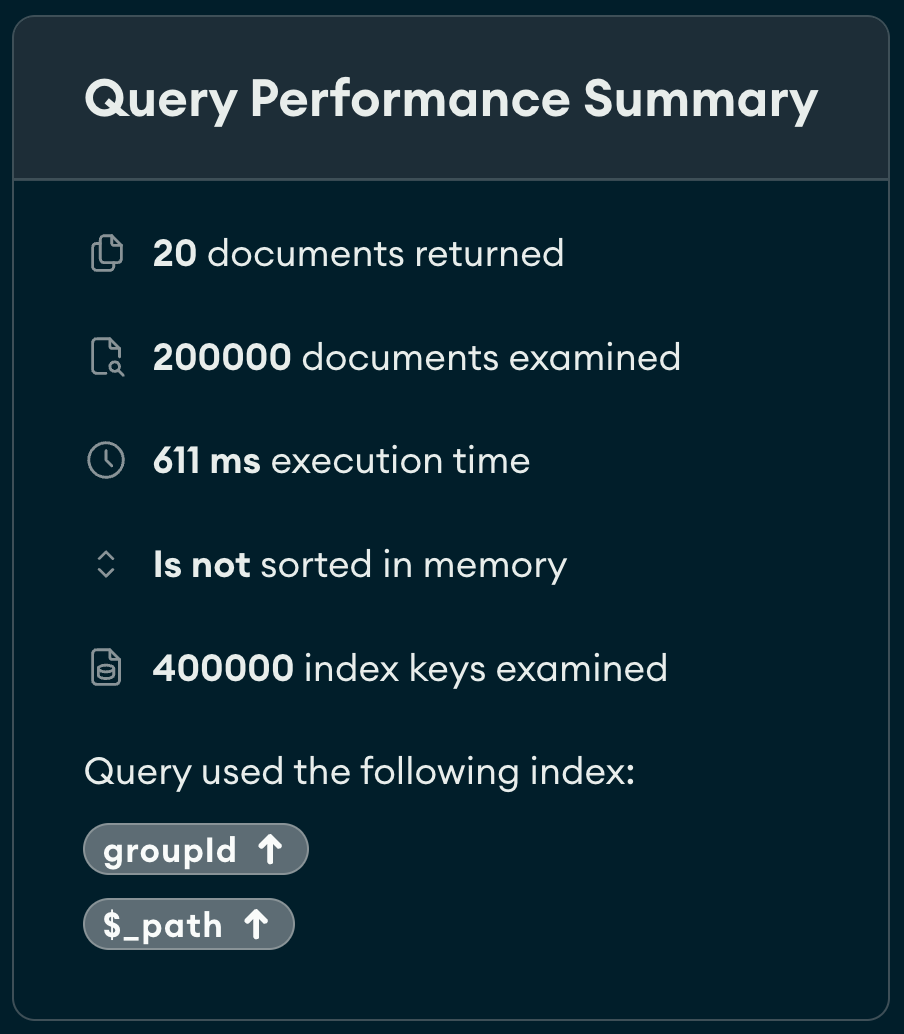Click the ascending arrow on groupId badge
904x1034 pixels.
tap(270, 850)
